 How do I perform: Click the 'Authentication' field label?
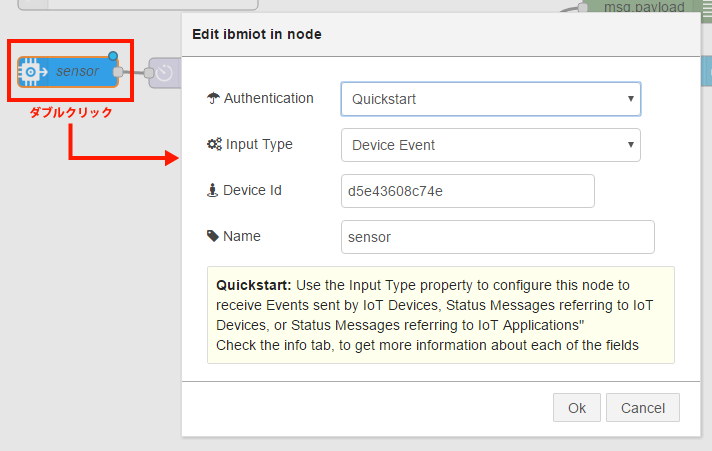tap(268, 98)
